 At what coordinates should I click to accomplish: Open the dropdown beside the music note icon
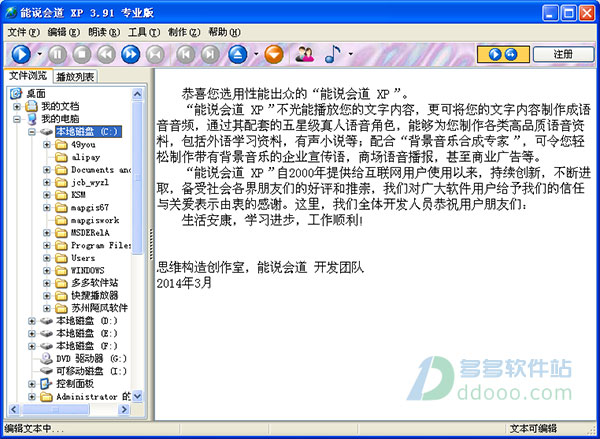351,54
